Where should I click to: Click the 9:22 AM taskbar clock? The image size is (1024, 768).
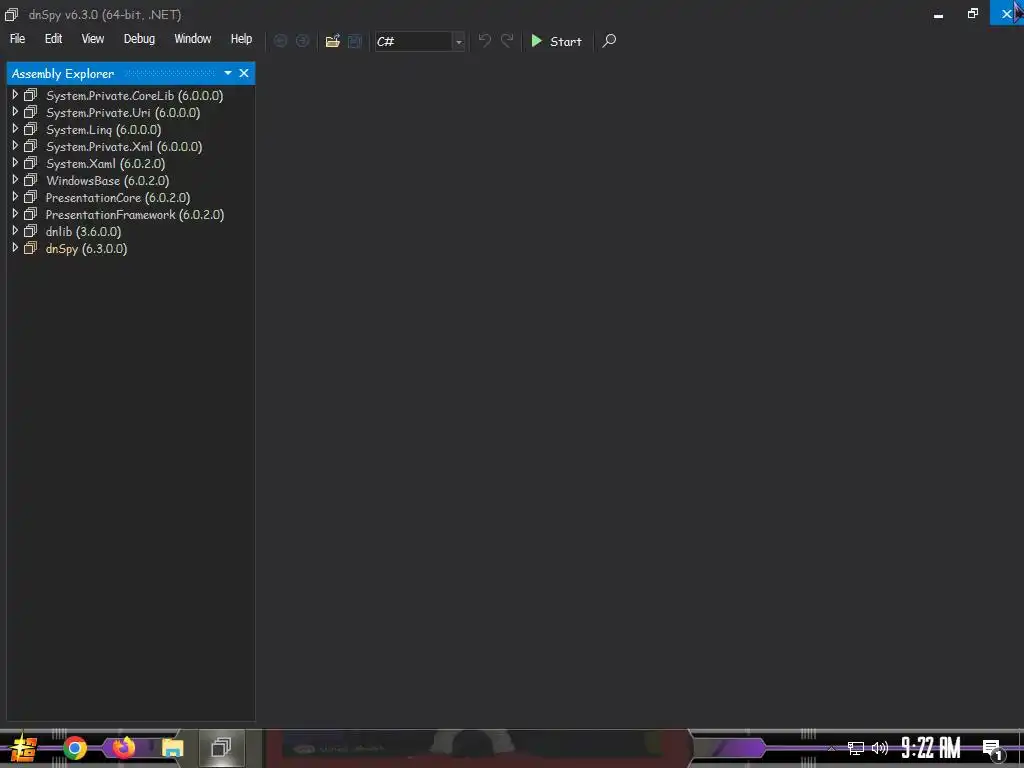click(931, 748)
